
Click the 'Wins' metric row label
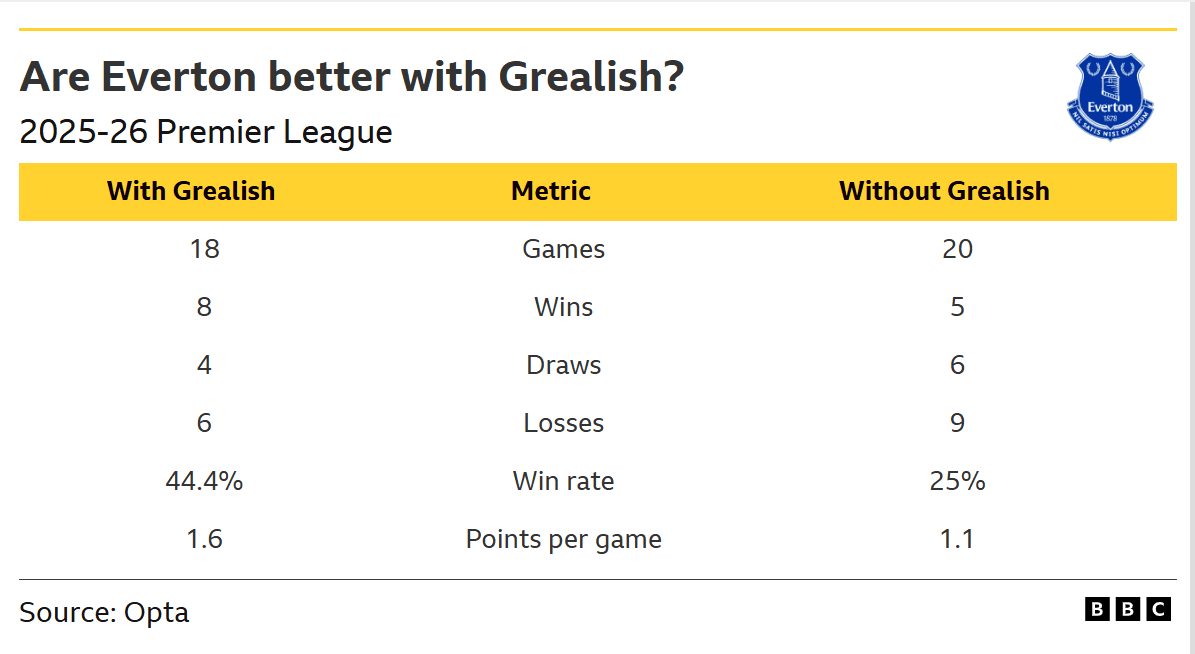click(x=563, y=307)
